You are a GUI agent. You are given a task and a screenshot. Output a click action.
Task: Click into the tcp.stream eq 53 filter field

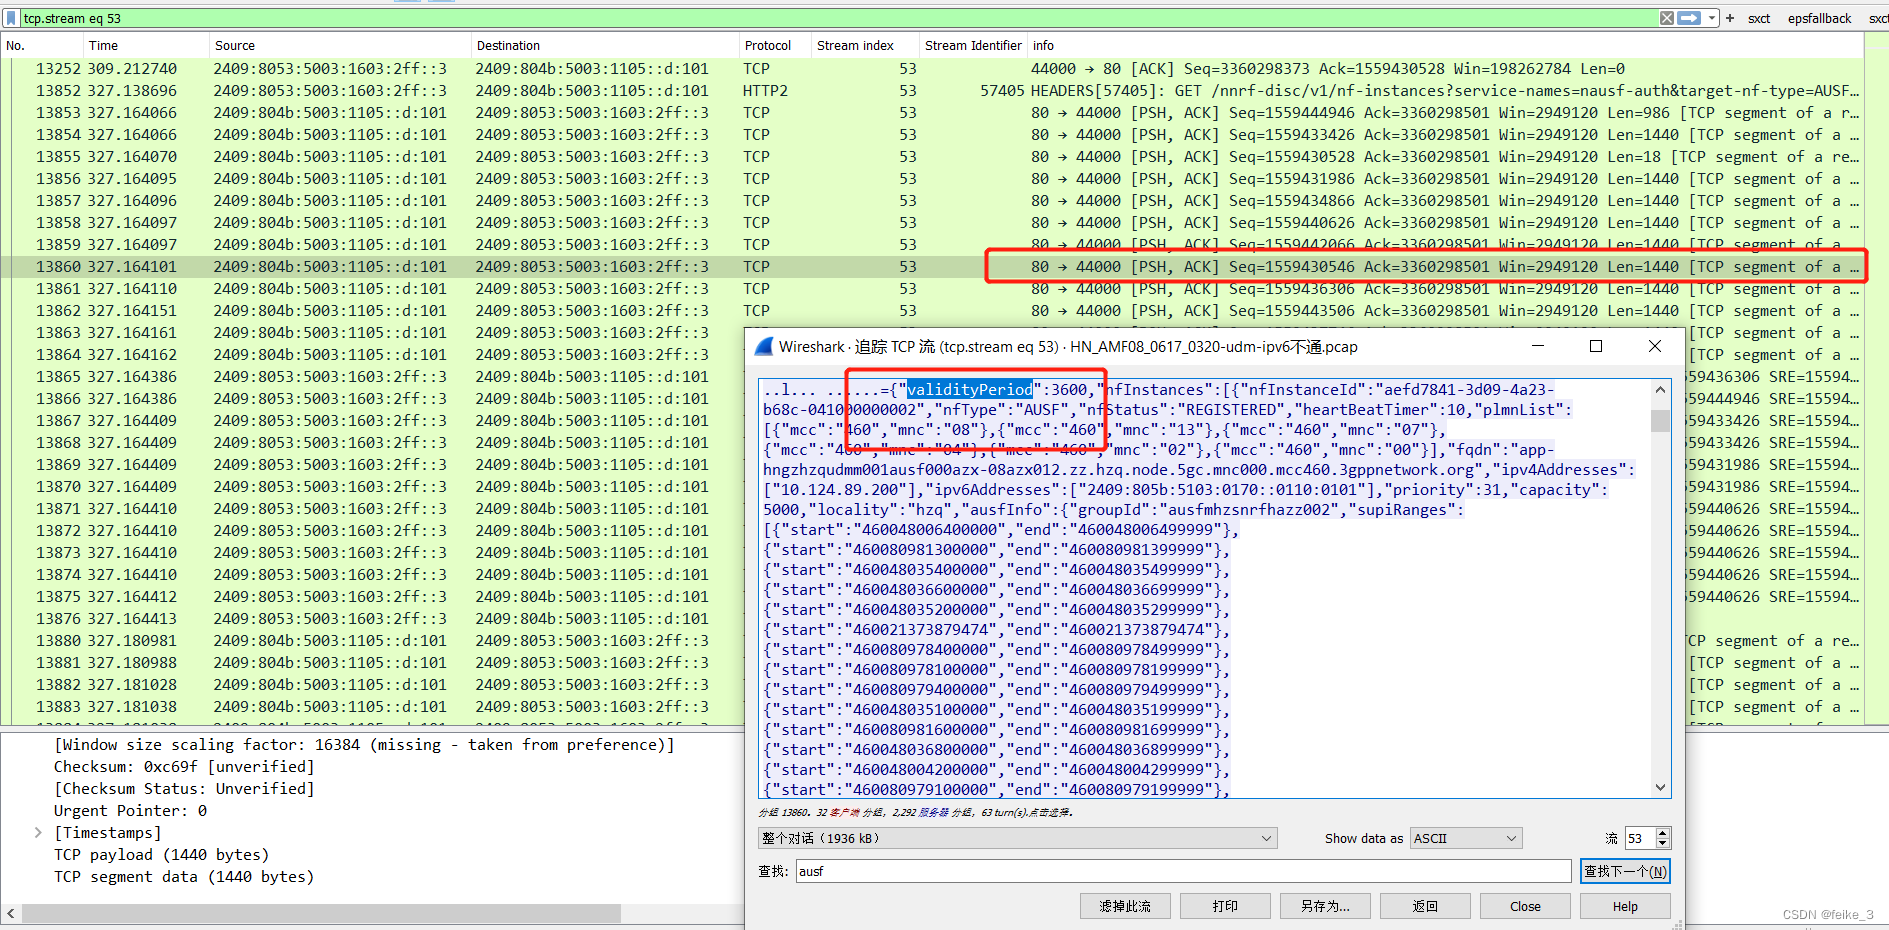click(x=838, y=18)
